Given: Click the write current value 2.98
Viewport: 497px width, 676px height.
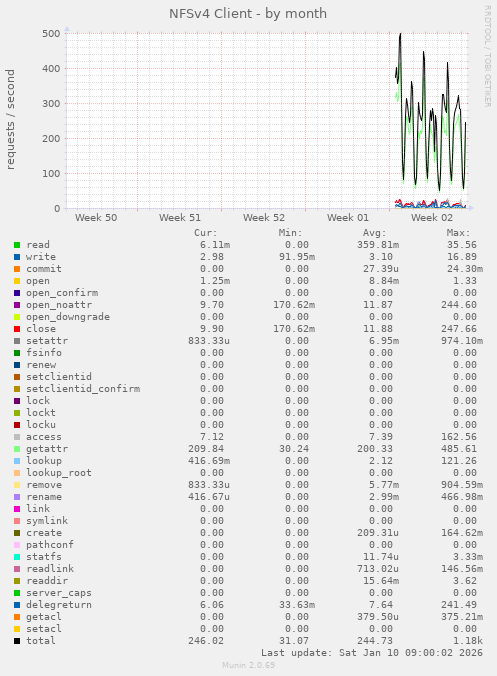Looking at the screenshot, I should click(212, 257).
